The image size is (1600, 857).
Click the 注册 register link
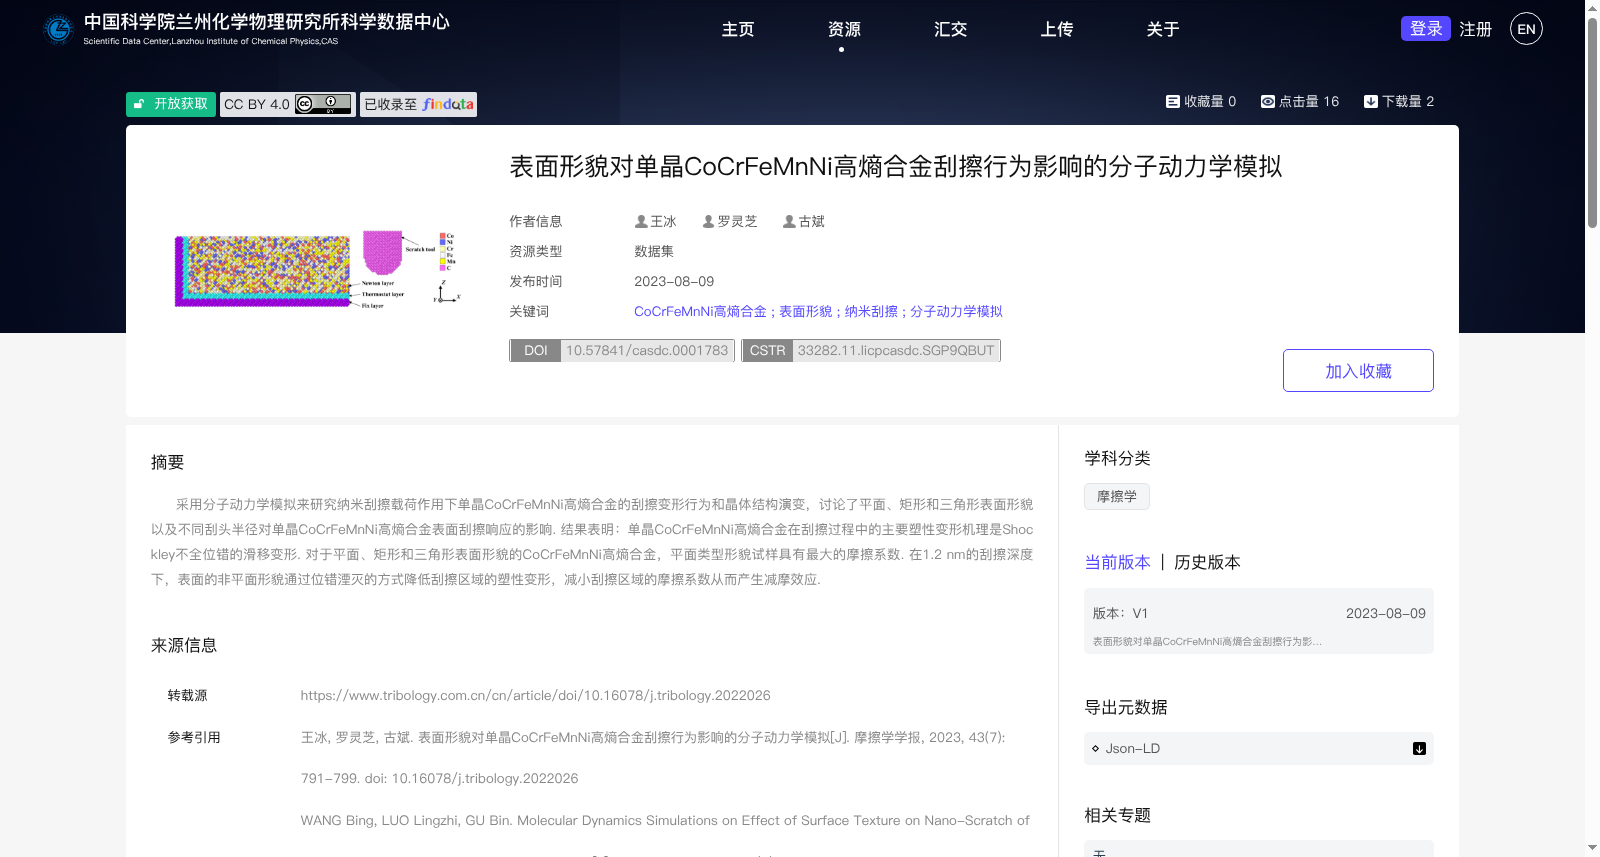1475,29
